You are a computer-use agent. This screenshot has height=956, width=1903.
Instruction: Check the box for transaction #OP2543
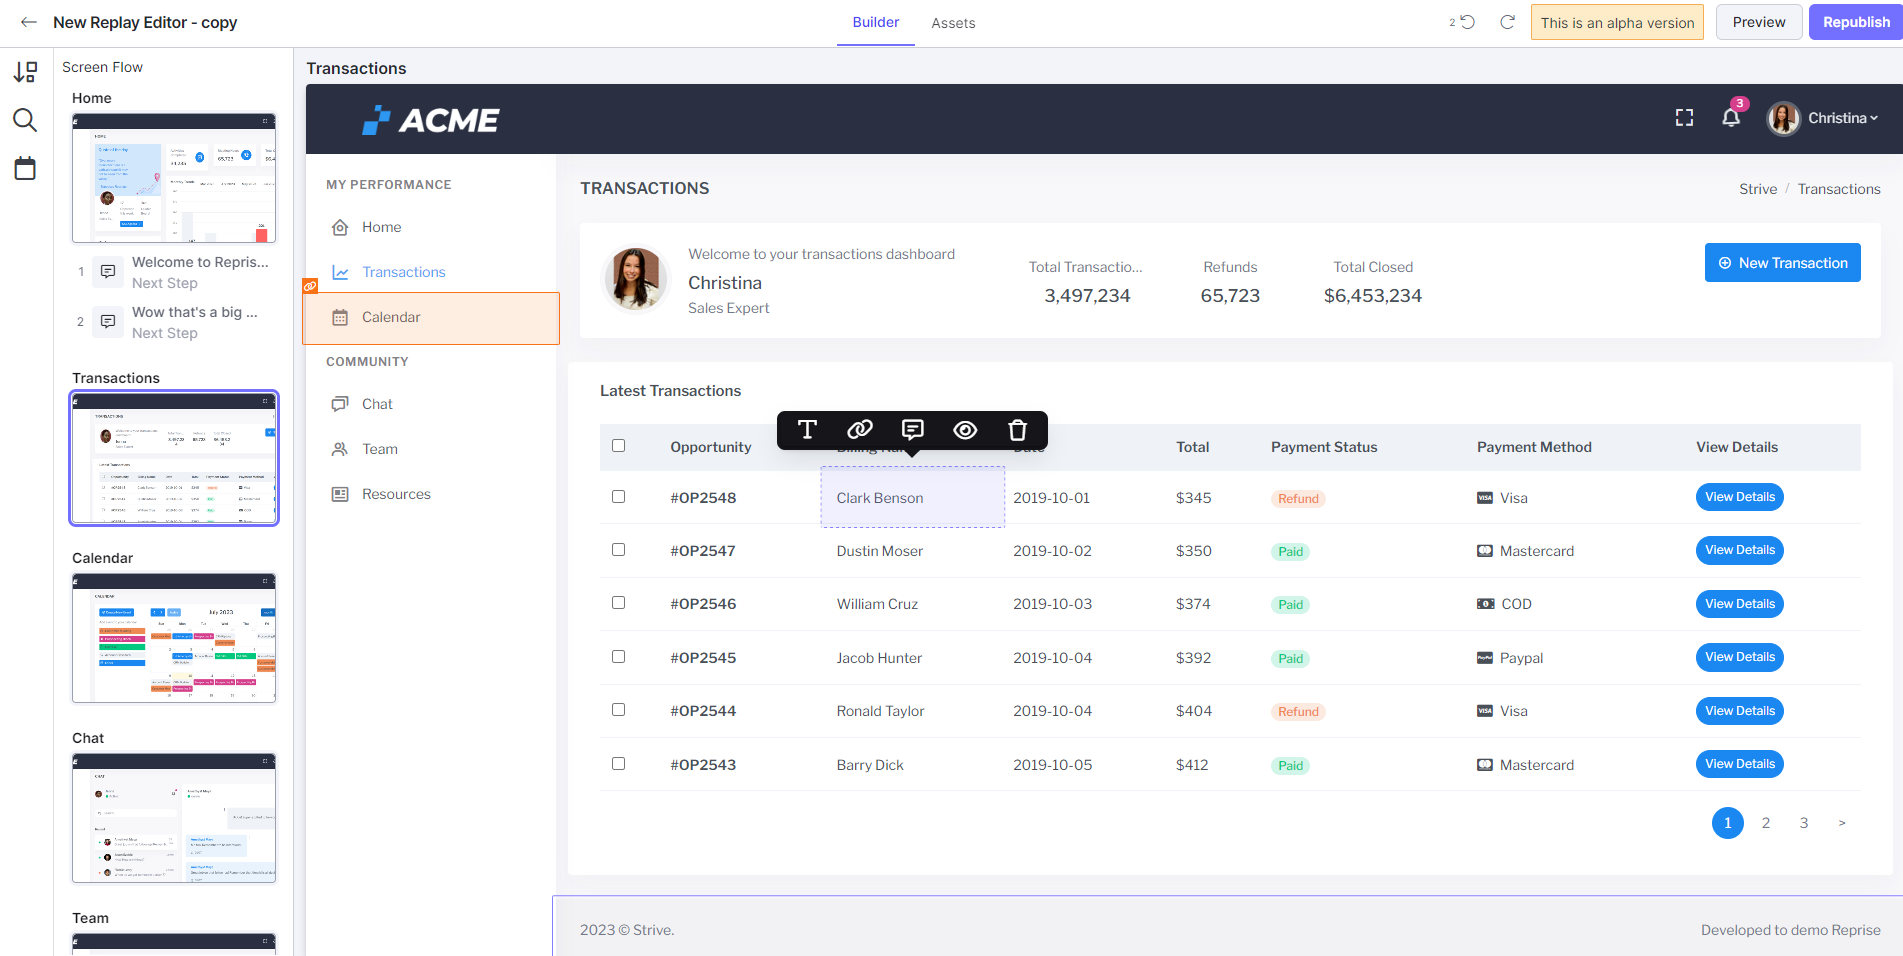(618, 764)
